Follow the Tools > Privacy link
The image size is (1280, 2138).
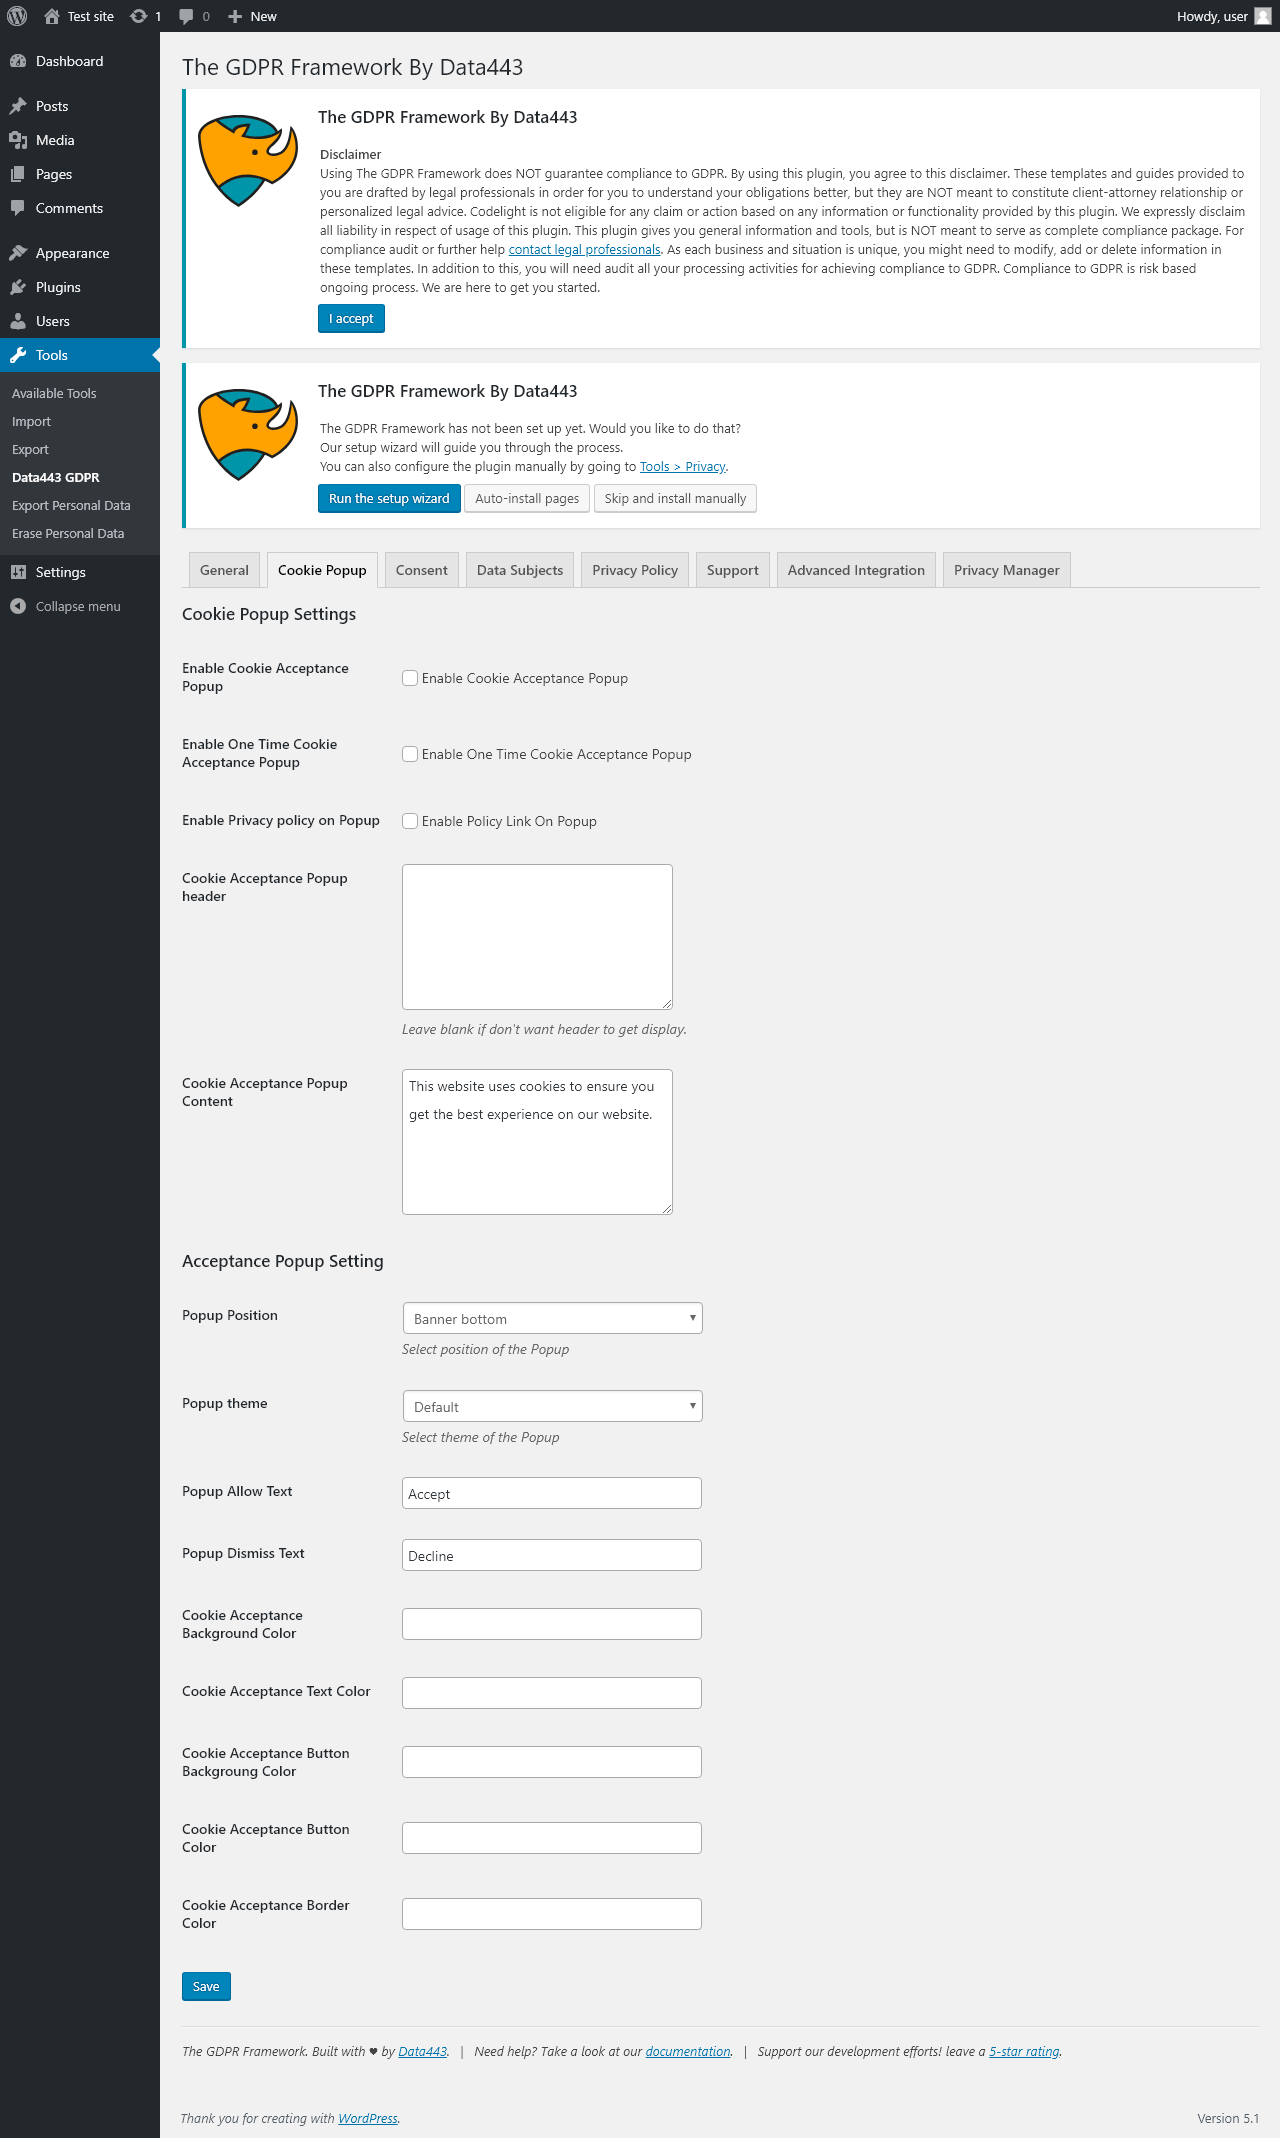tap(682, 466)
